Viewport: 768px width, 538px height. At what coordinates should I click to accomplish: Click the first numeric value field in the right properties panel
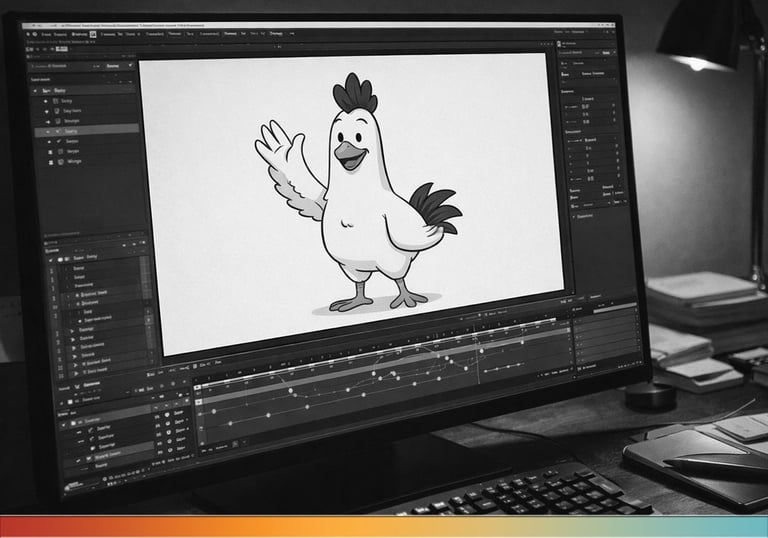[586, 106]
